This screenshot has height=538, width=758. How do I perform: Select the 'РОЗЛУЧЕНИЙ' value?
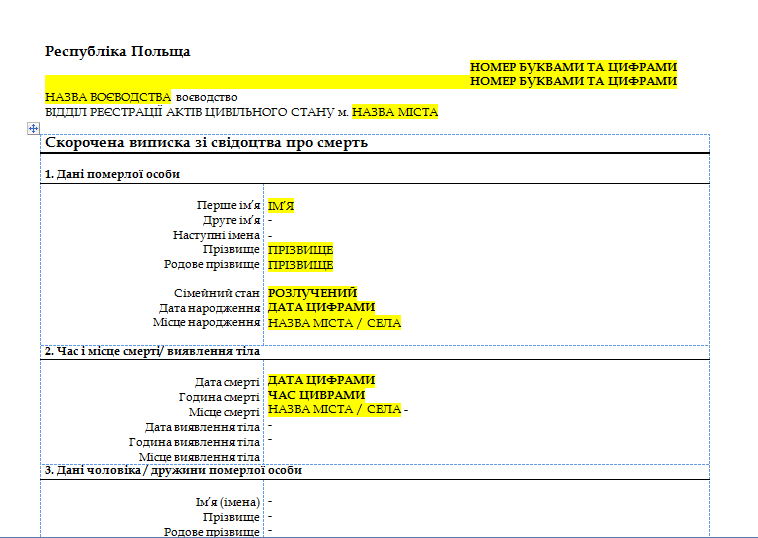312,293
